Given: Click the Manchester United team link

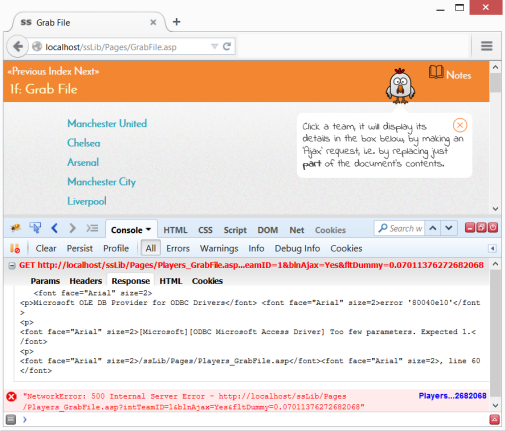Looking at the screenshot, I should pyautogui.click(x=107, y=123).
